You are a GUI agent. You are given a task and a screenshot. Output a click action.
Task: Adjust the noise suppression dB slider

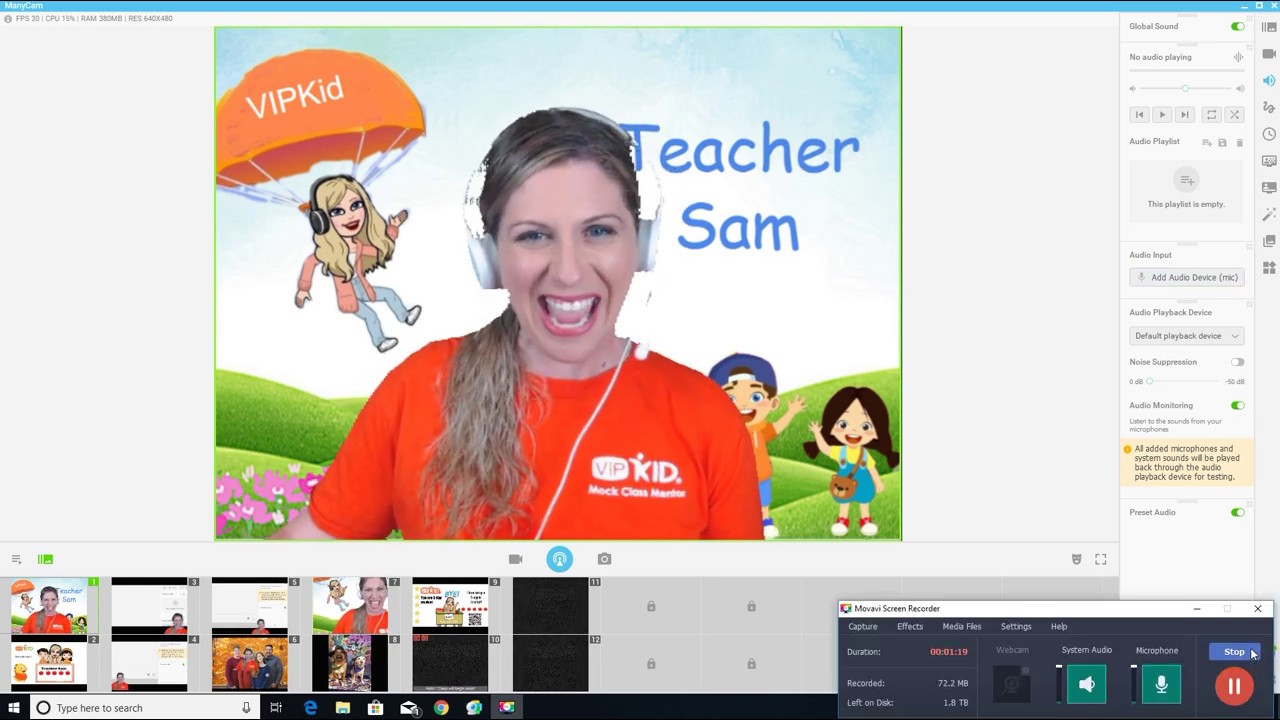1186,381
